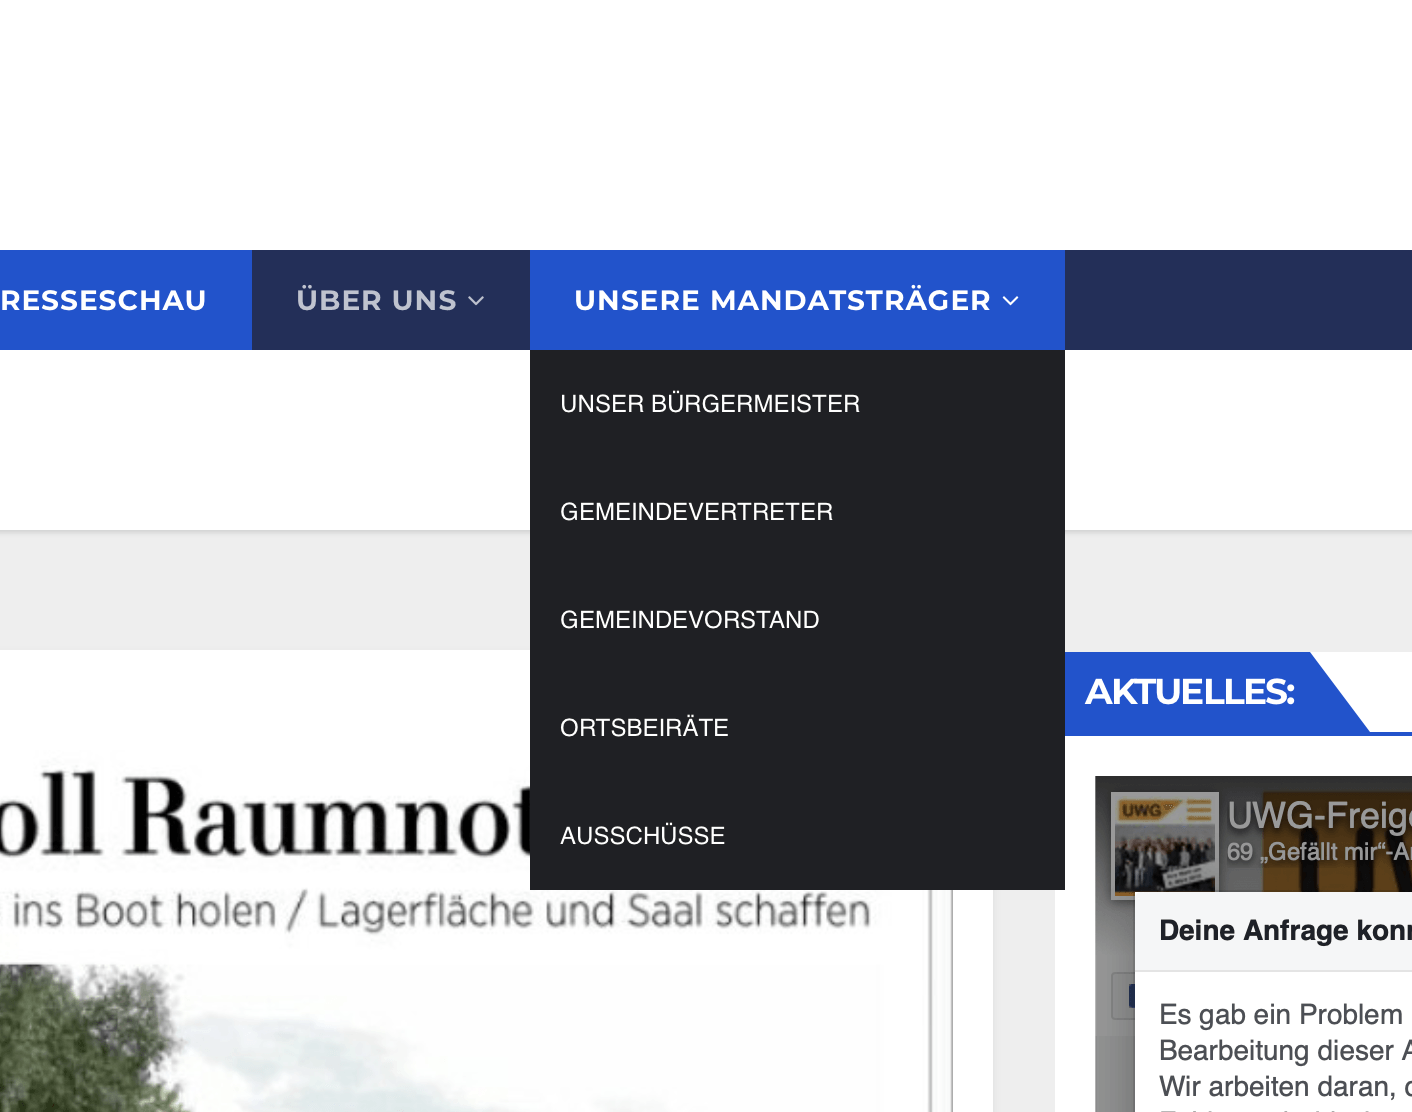
Task: Select Ausschüsse from the dropdown list
Action: [x=642, y=836]
